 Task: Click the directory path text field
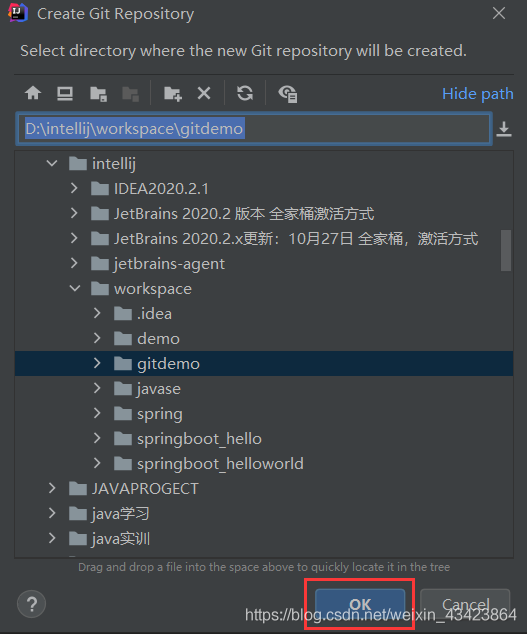tap(254, 129)
